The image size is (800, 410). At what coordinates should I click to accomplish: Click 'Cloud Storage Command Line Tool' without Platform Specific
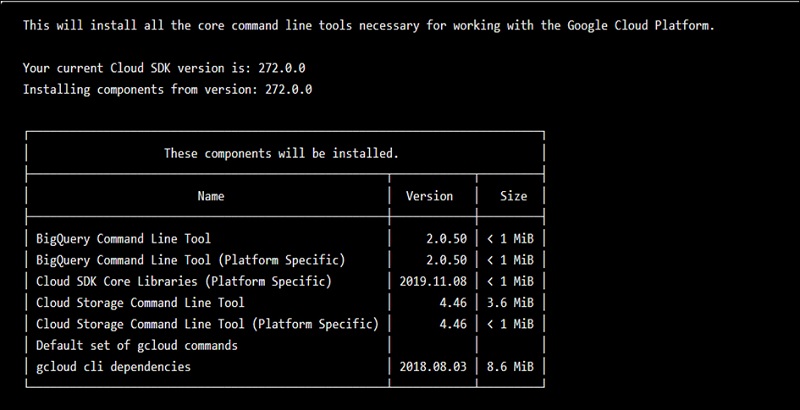140,302
